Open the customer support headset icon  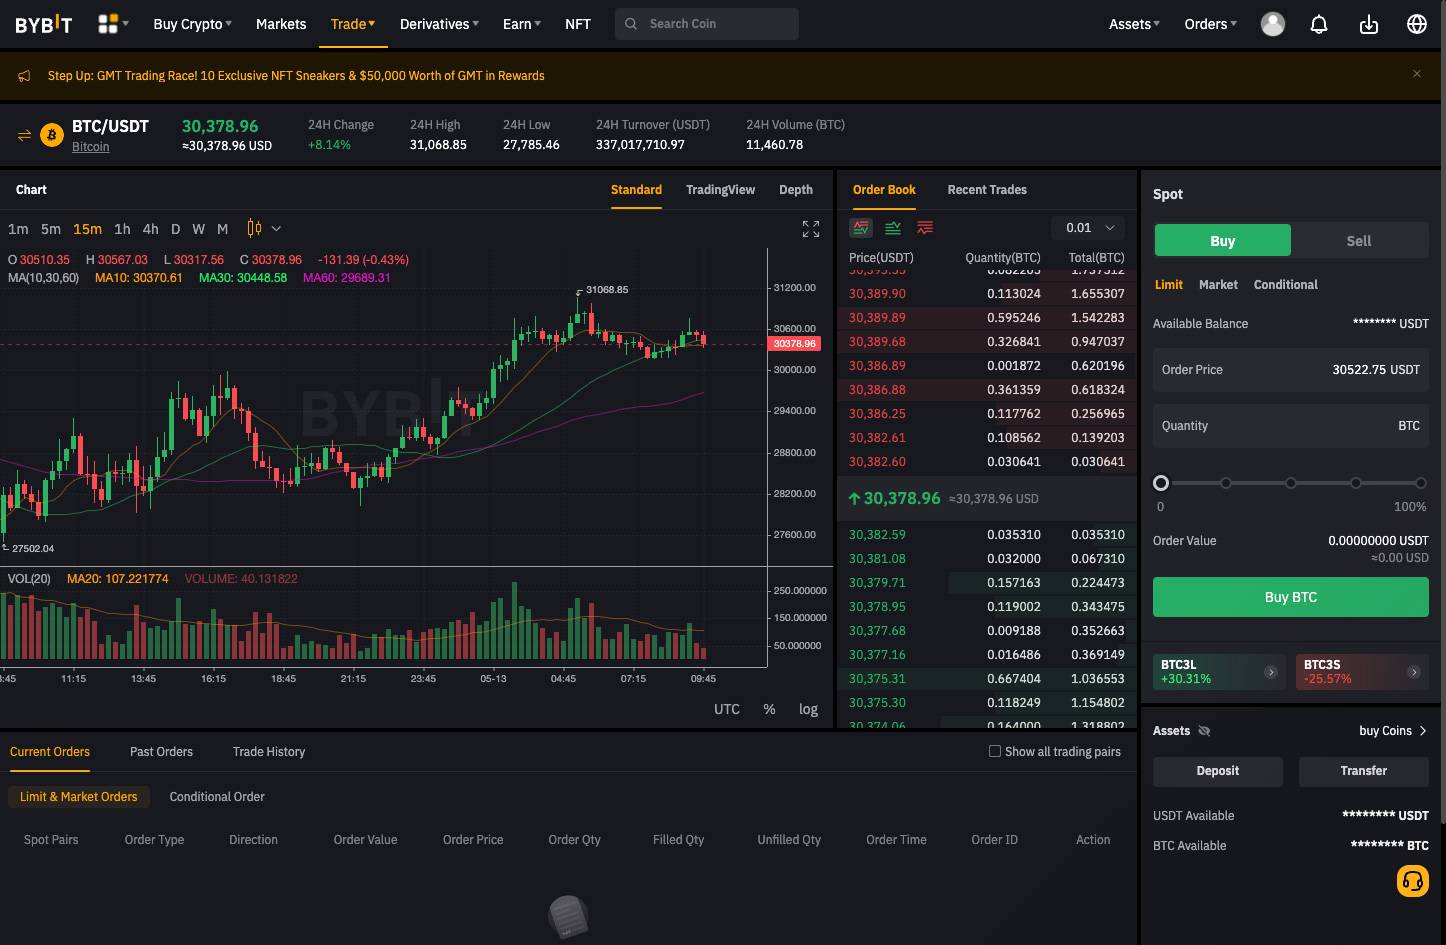(1412, 881)
